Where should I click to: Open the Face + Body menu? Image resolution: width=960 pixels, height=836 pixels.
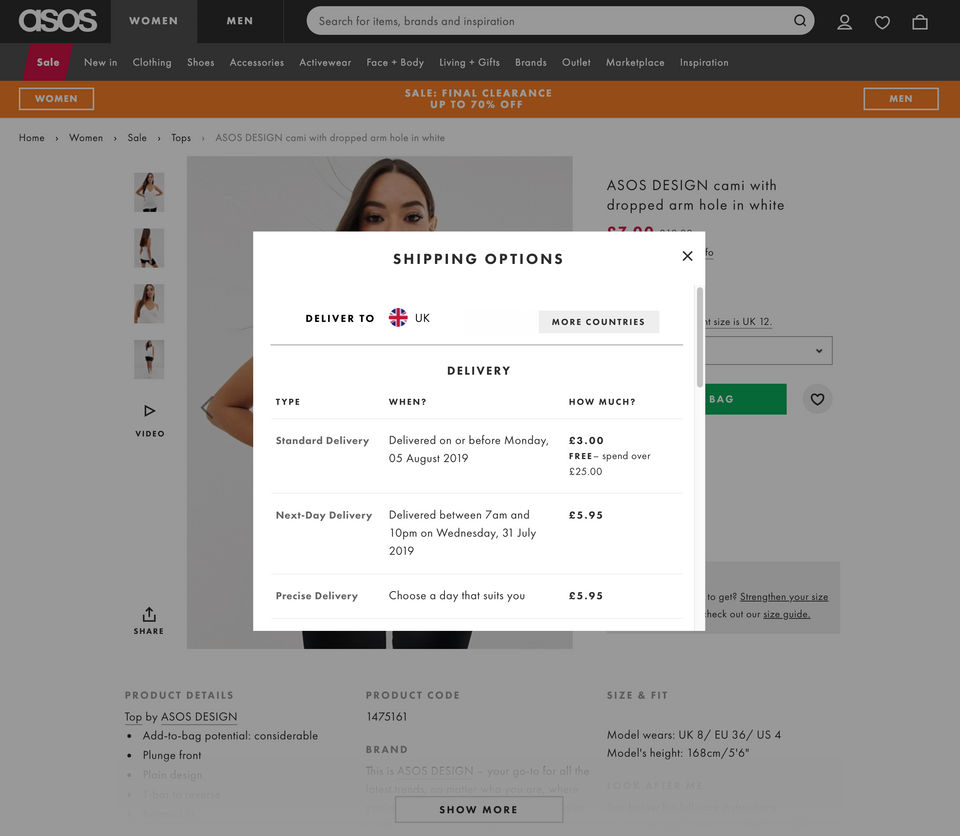coord(395,62)
